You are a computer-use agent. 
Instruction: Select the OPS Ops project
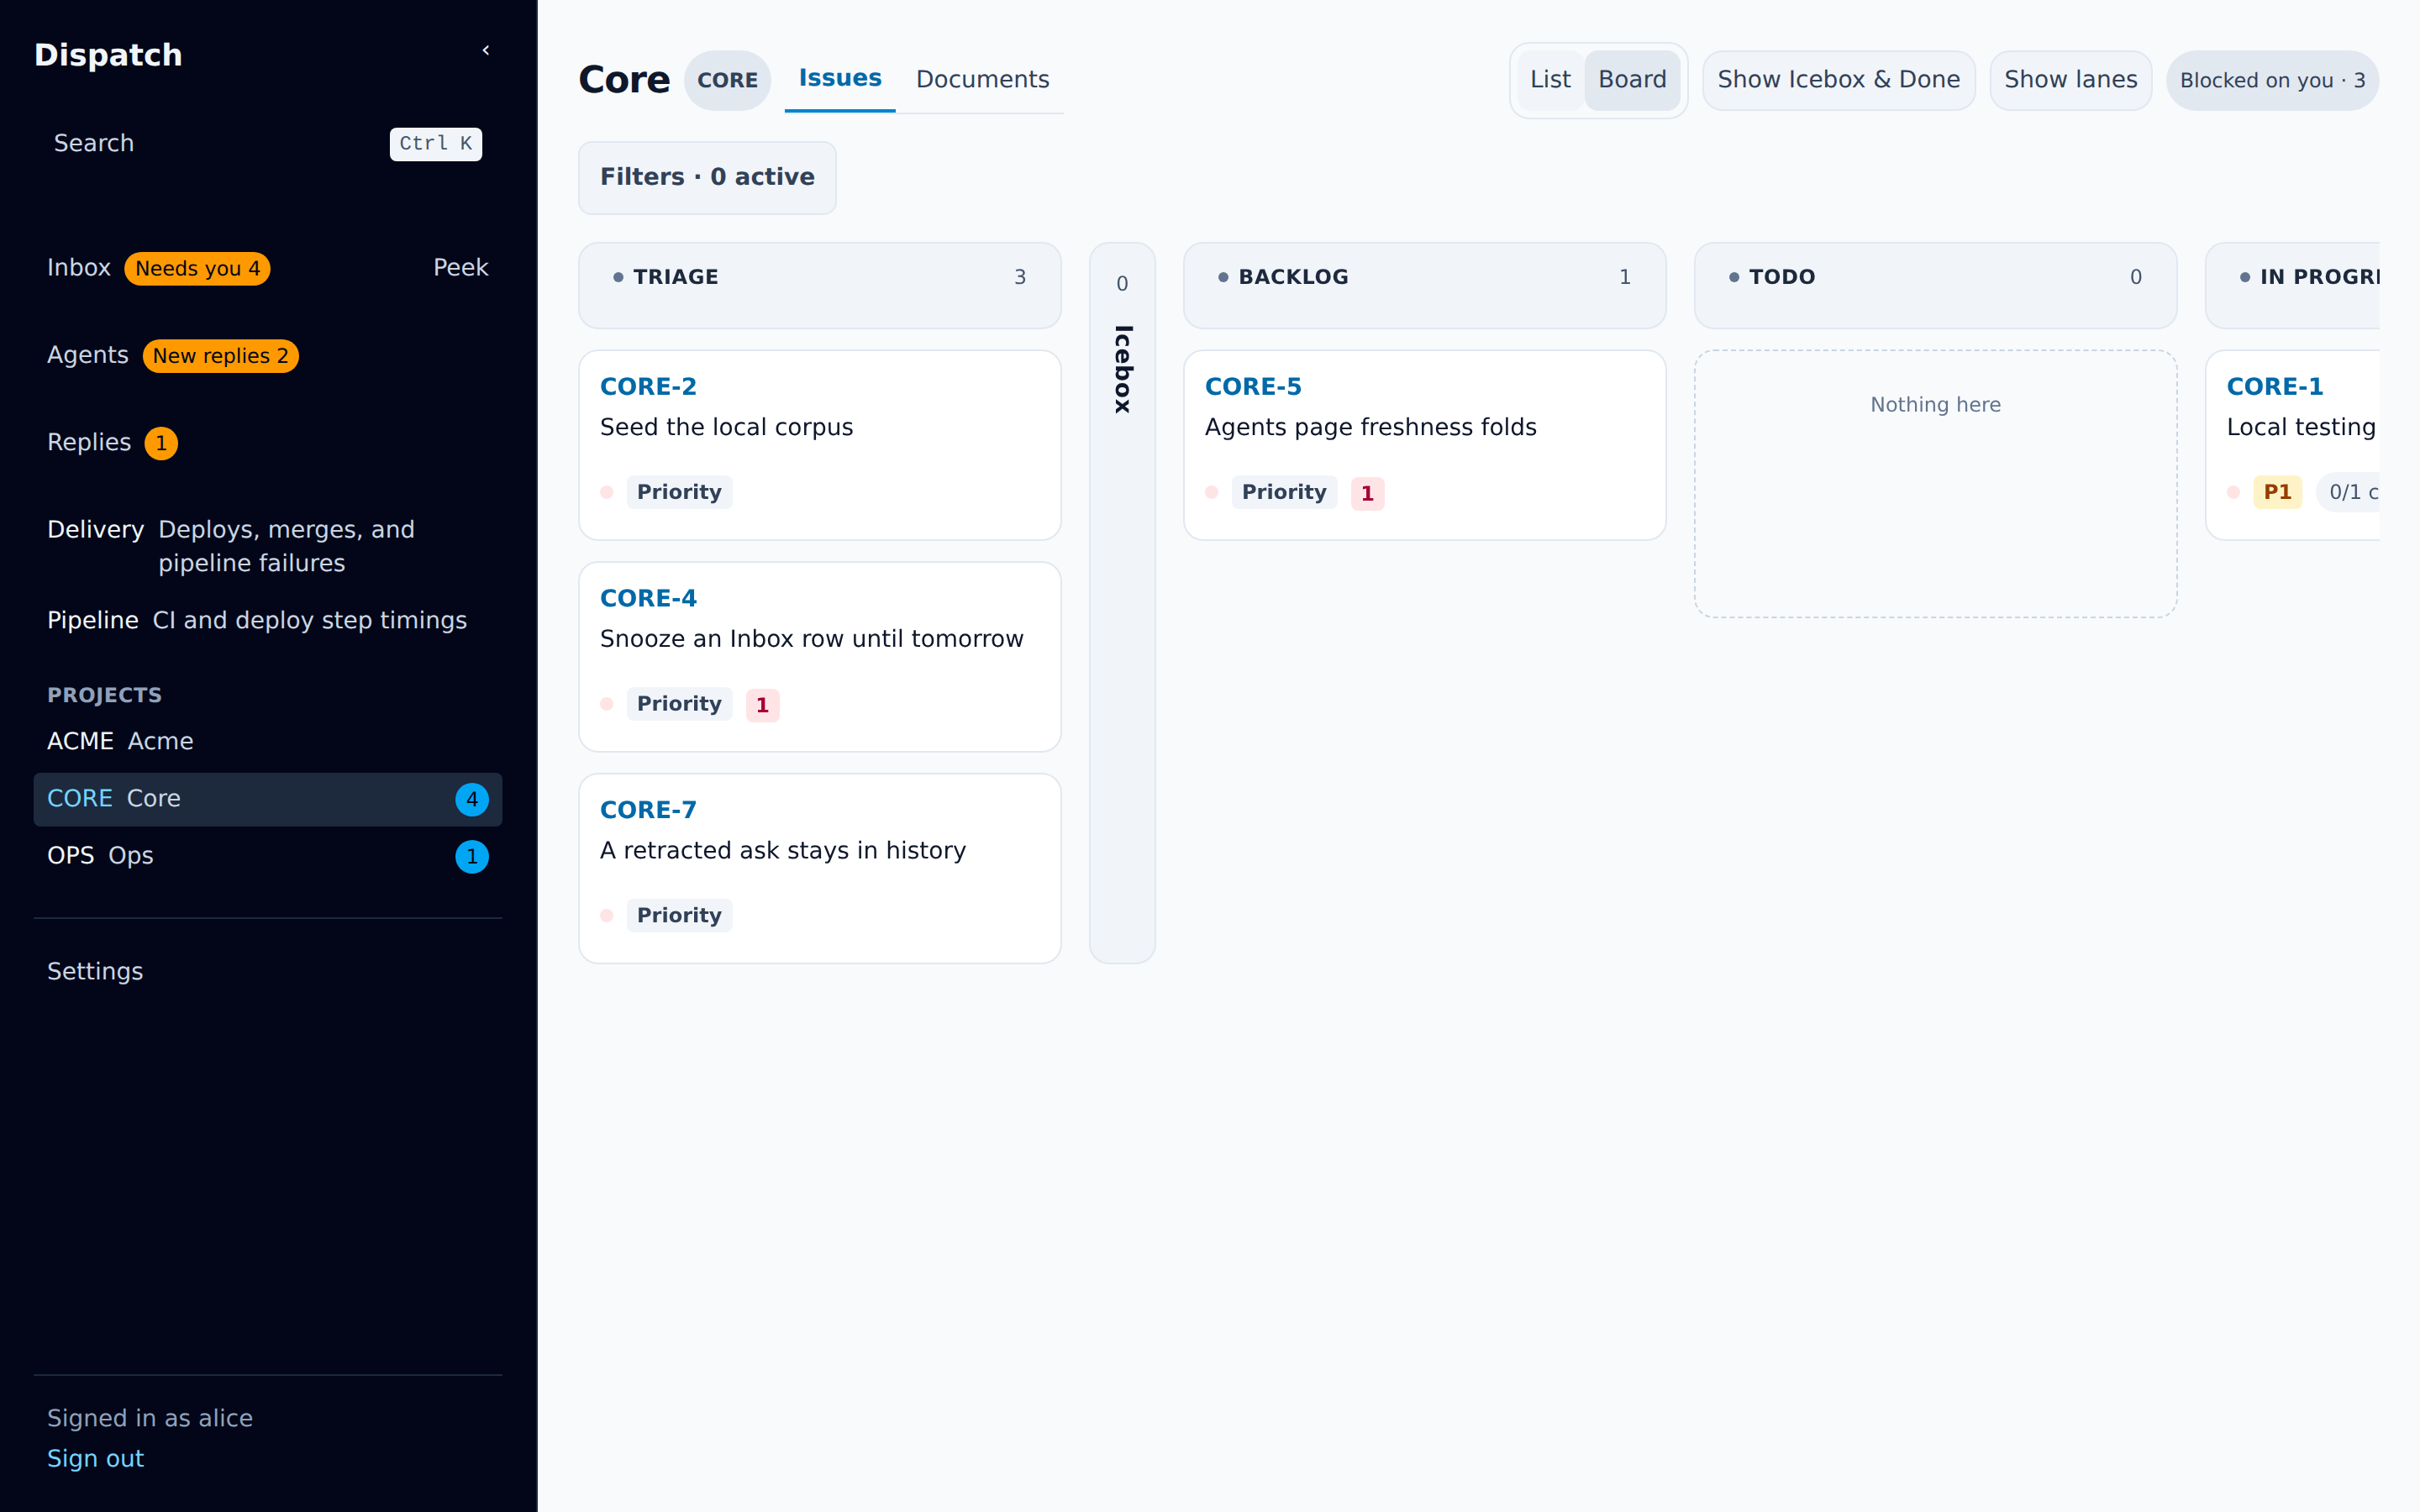(268, 856)
